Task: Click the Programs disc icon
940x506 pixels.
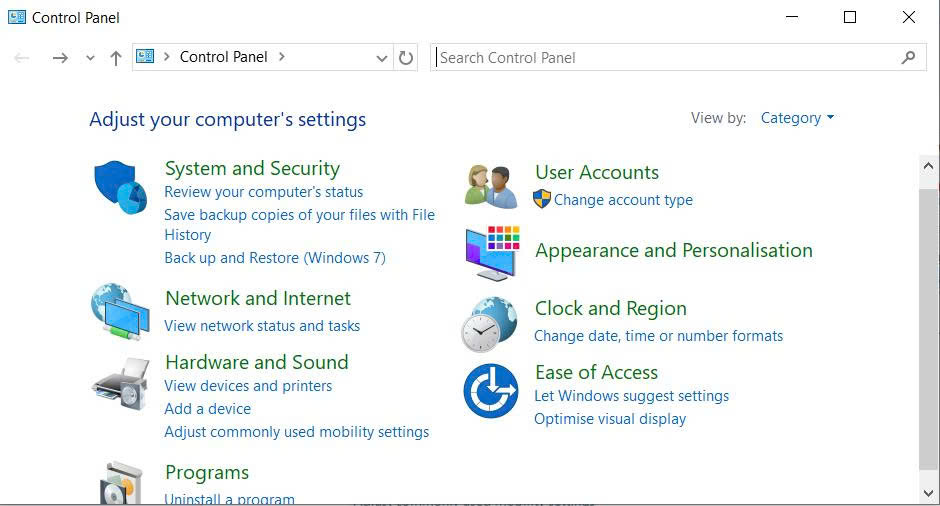Action: tap(121, 483)
